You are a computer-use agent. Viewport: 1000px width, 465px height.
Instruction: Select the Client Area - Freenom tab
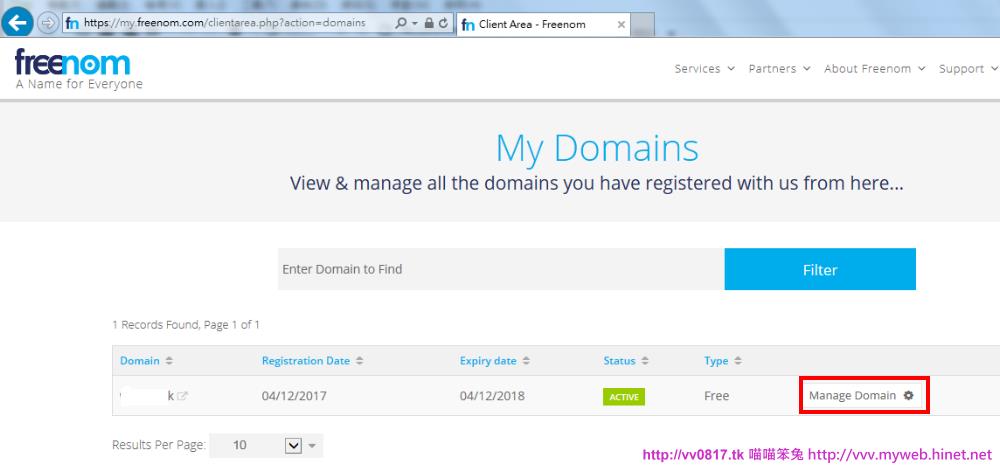tap(543, 24)
